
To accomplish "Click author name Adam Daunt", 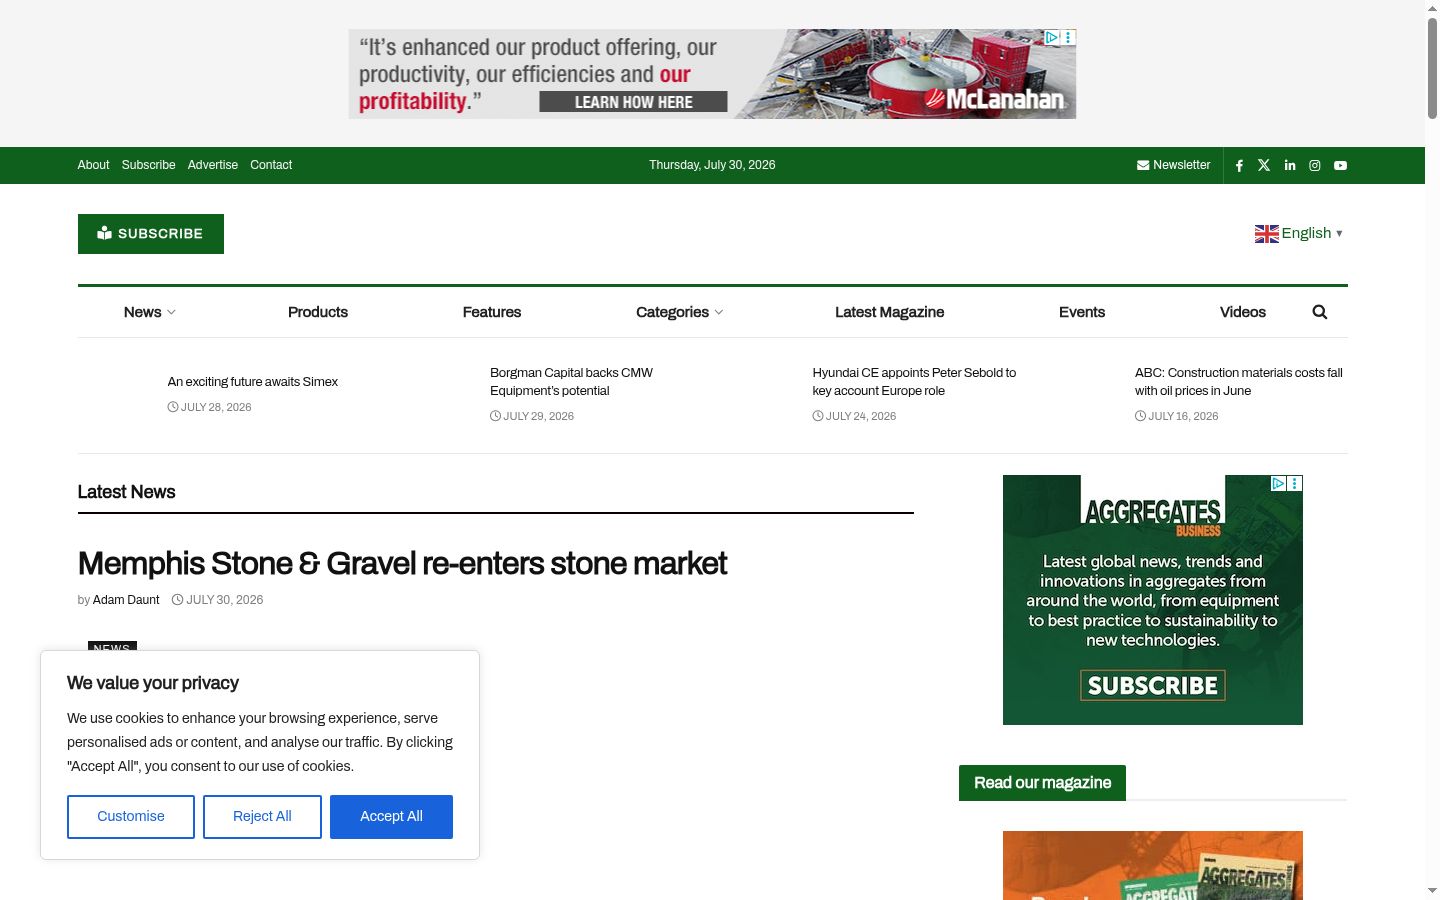I will click(x=126, y=600).
